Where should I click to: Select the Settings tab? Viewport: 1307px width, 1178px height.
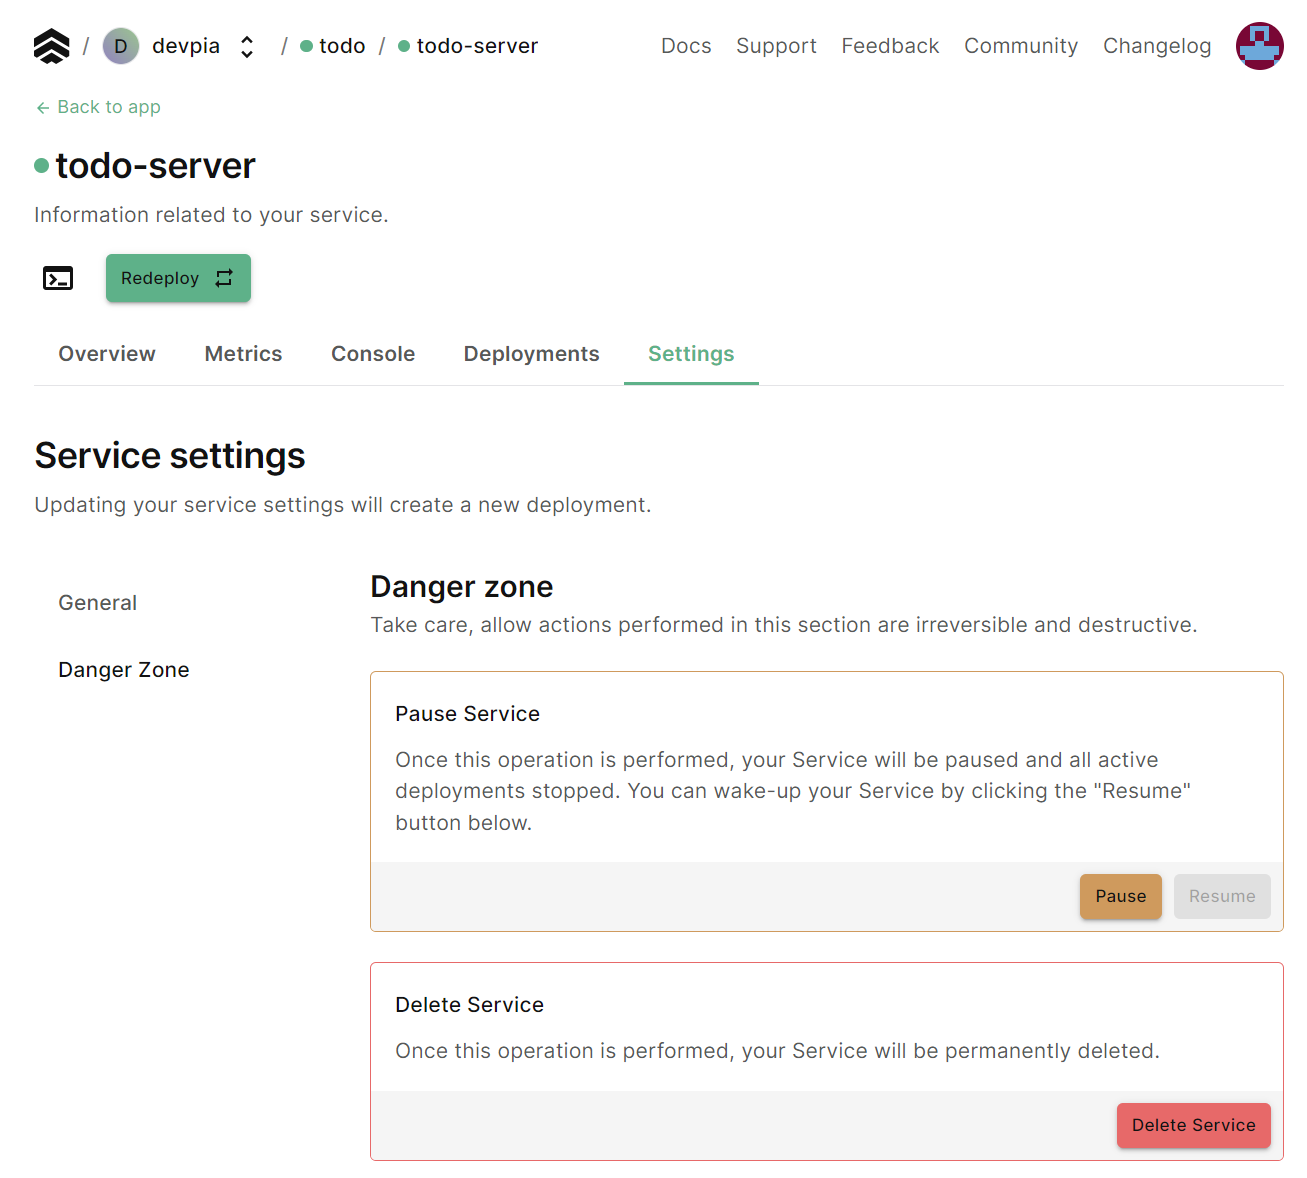point(691,354)
